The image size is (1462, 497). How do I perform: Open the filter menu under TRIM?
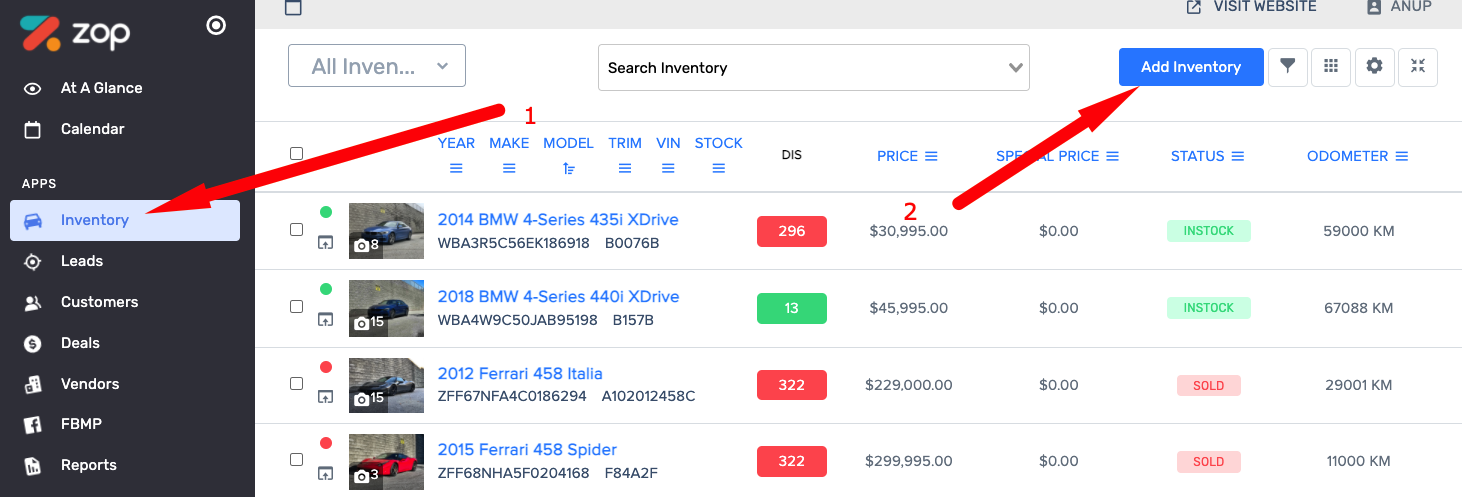point(625,169)
